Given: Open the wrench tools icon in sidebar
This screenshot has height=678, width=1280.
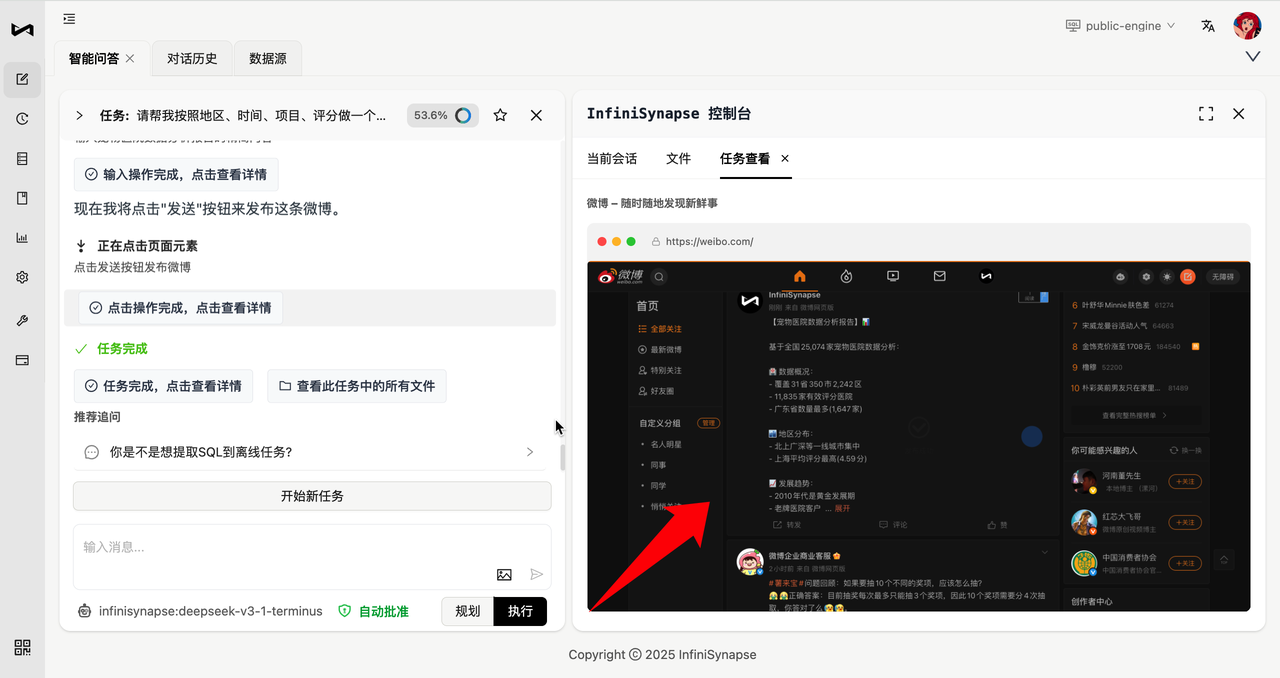Looking at the screenshot, I should [22, 320].
